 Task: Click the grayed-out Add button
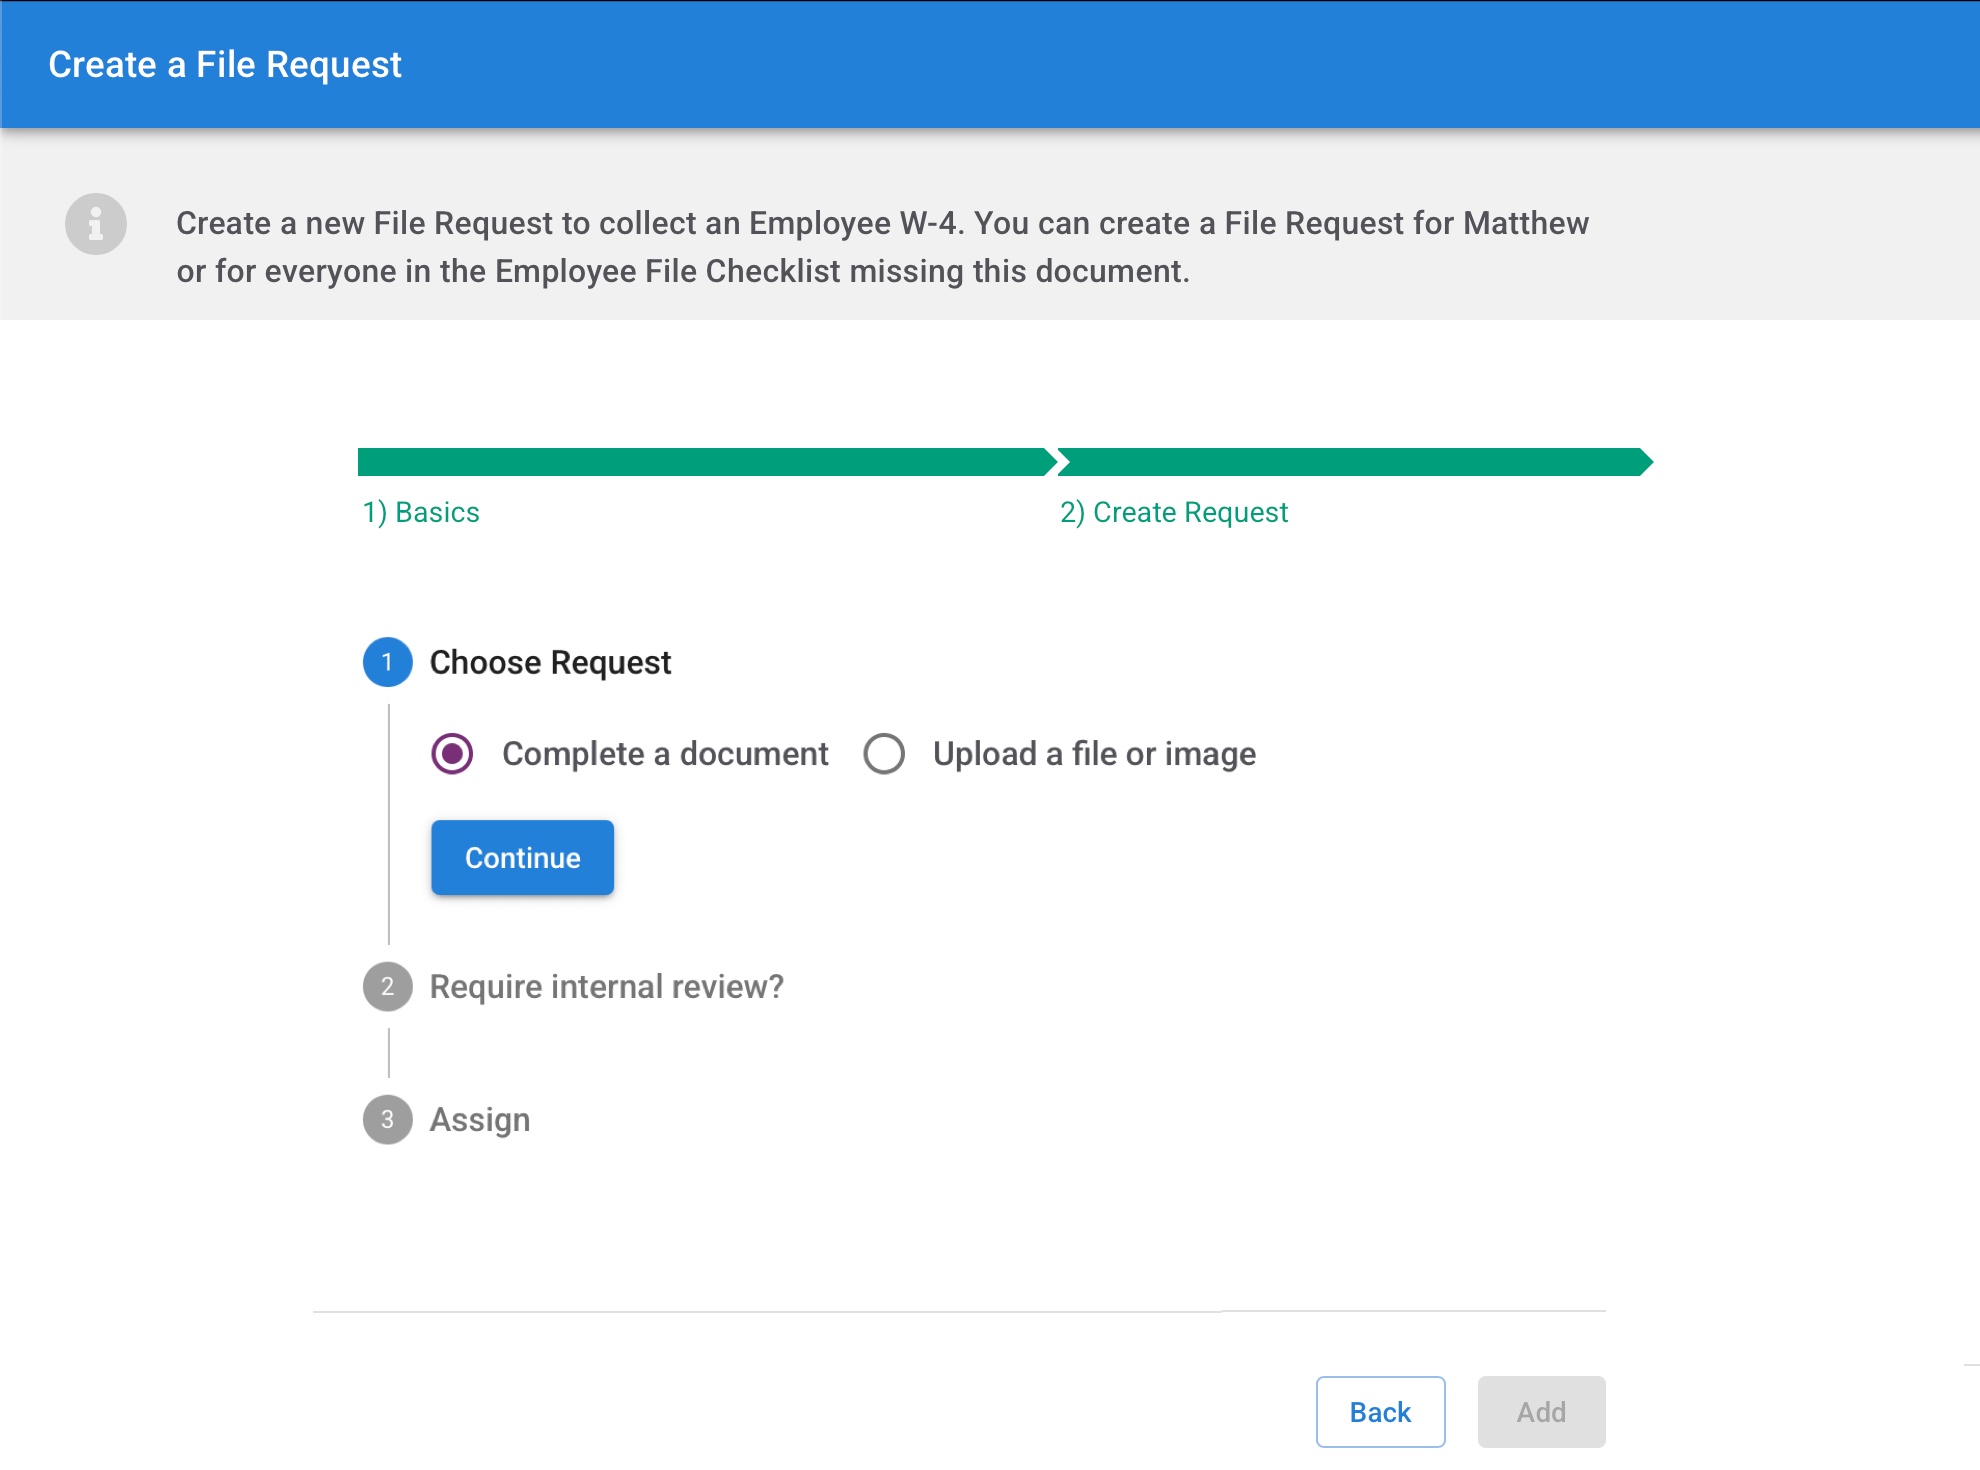tap(1541, 1412)
